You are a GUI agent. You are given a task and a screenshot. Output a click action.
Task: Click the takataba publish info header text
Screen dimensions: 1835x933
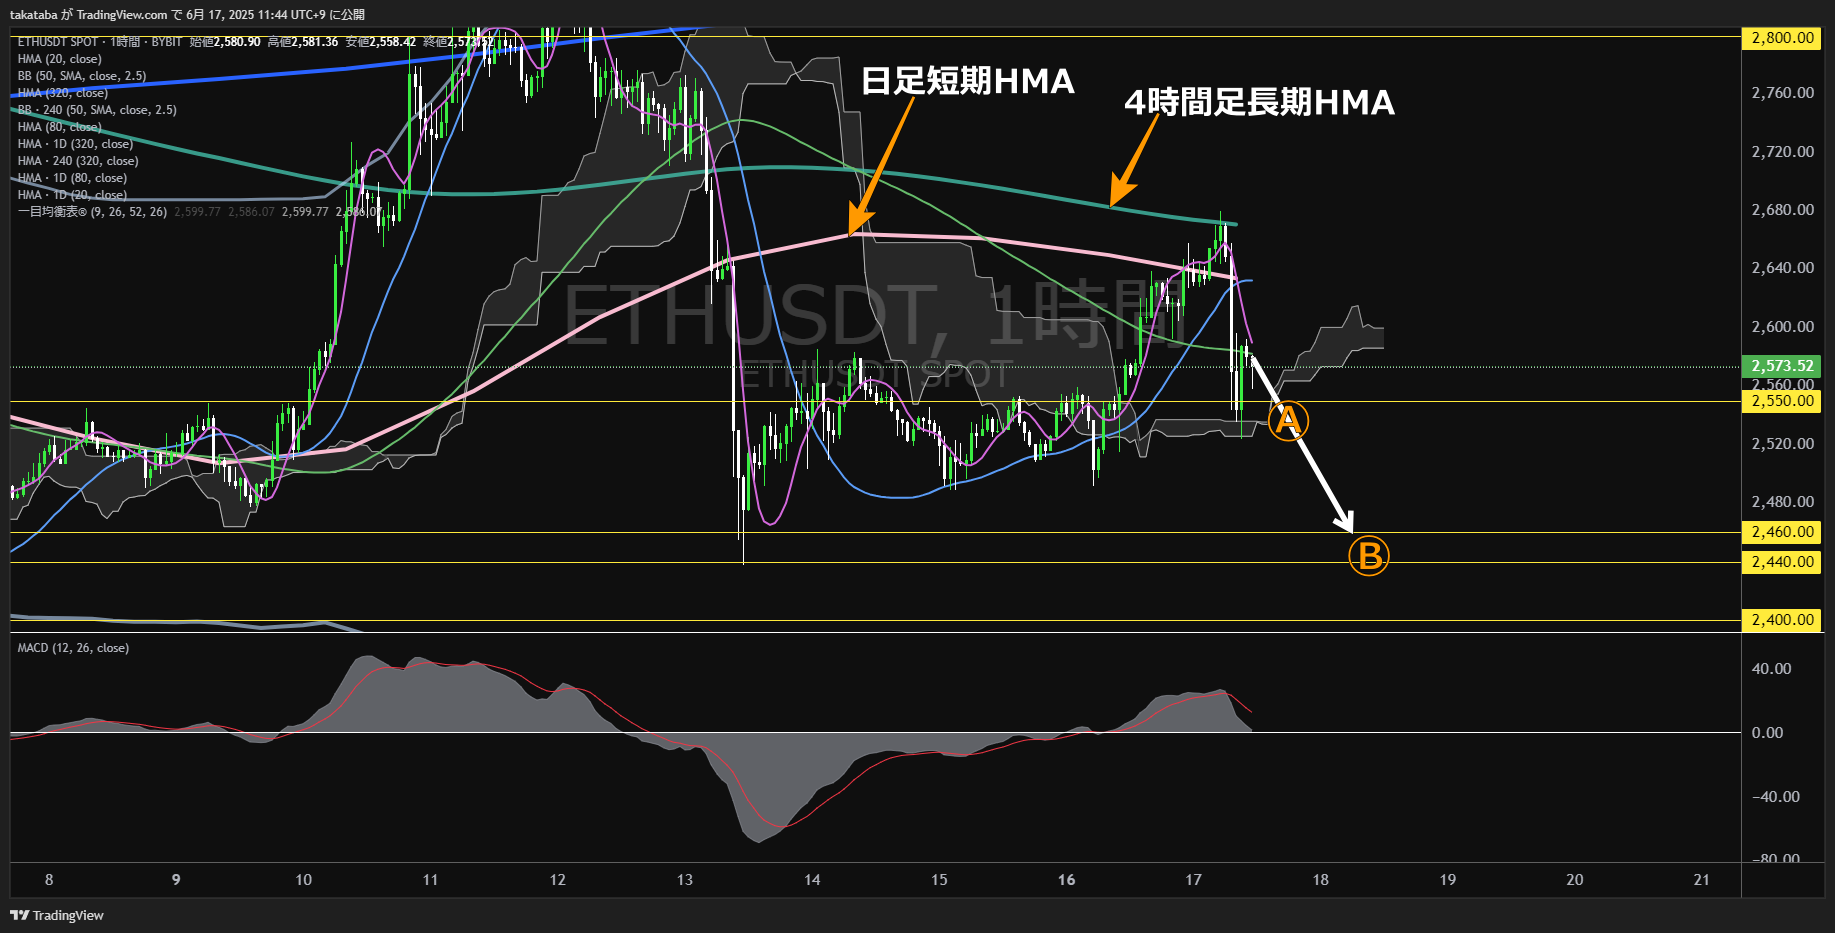(x=187, y=14)
